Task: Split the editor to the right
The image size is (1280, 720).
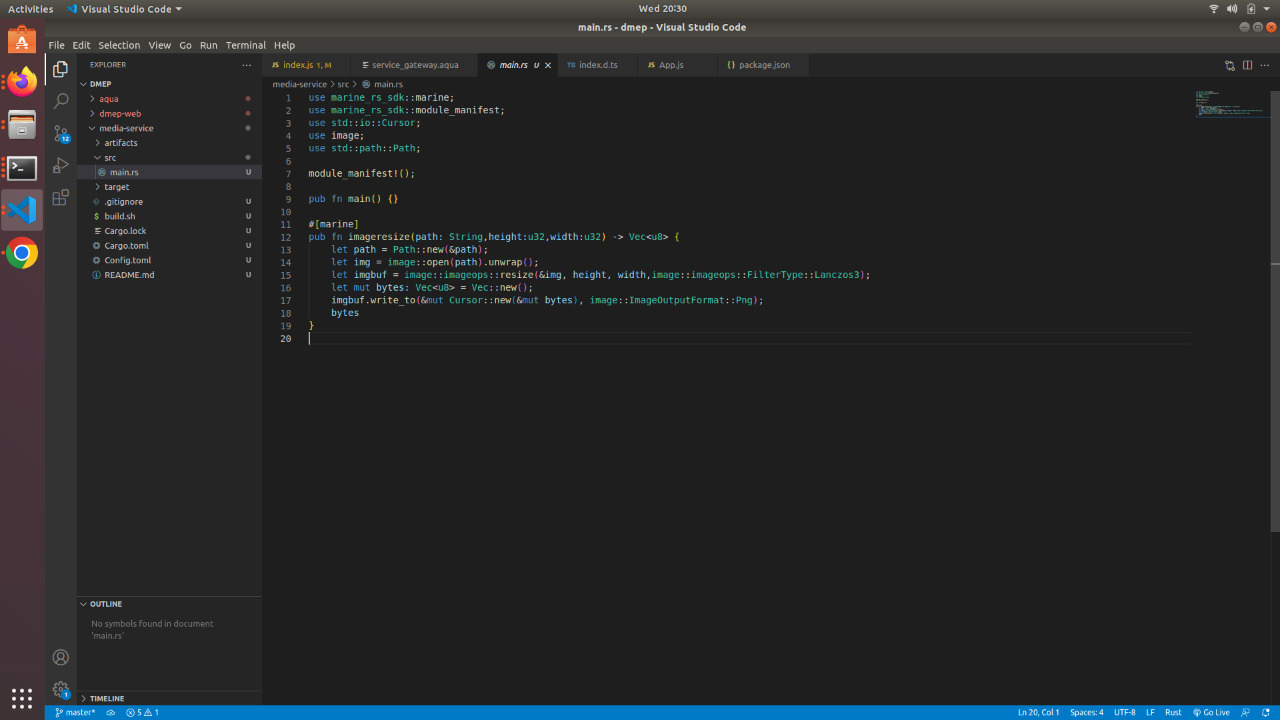Action: (x=1247, y=65)
